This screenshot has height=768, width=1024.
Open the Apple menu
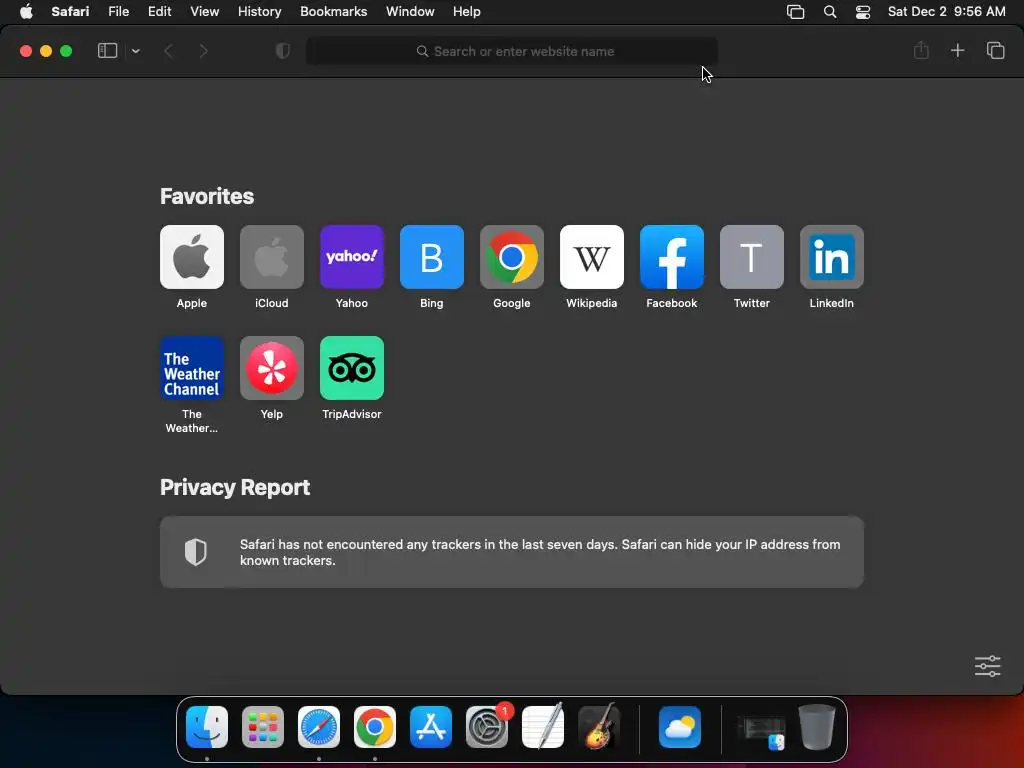point(26,12)
